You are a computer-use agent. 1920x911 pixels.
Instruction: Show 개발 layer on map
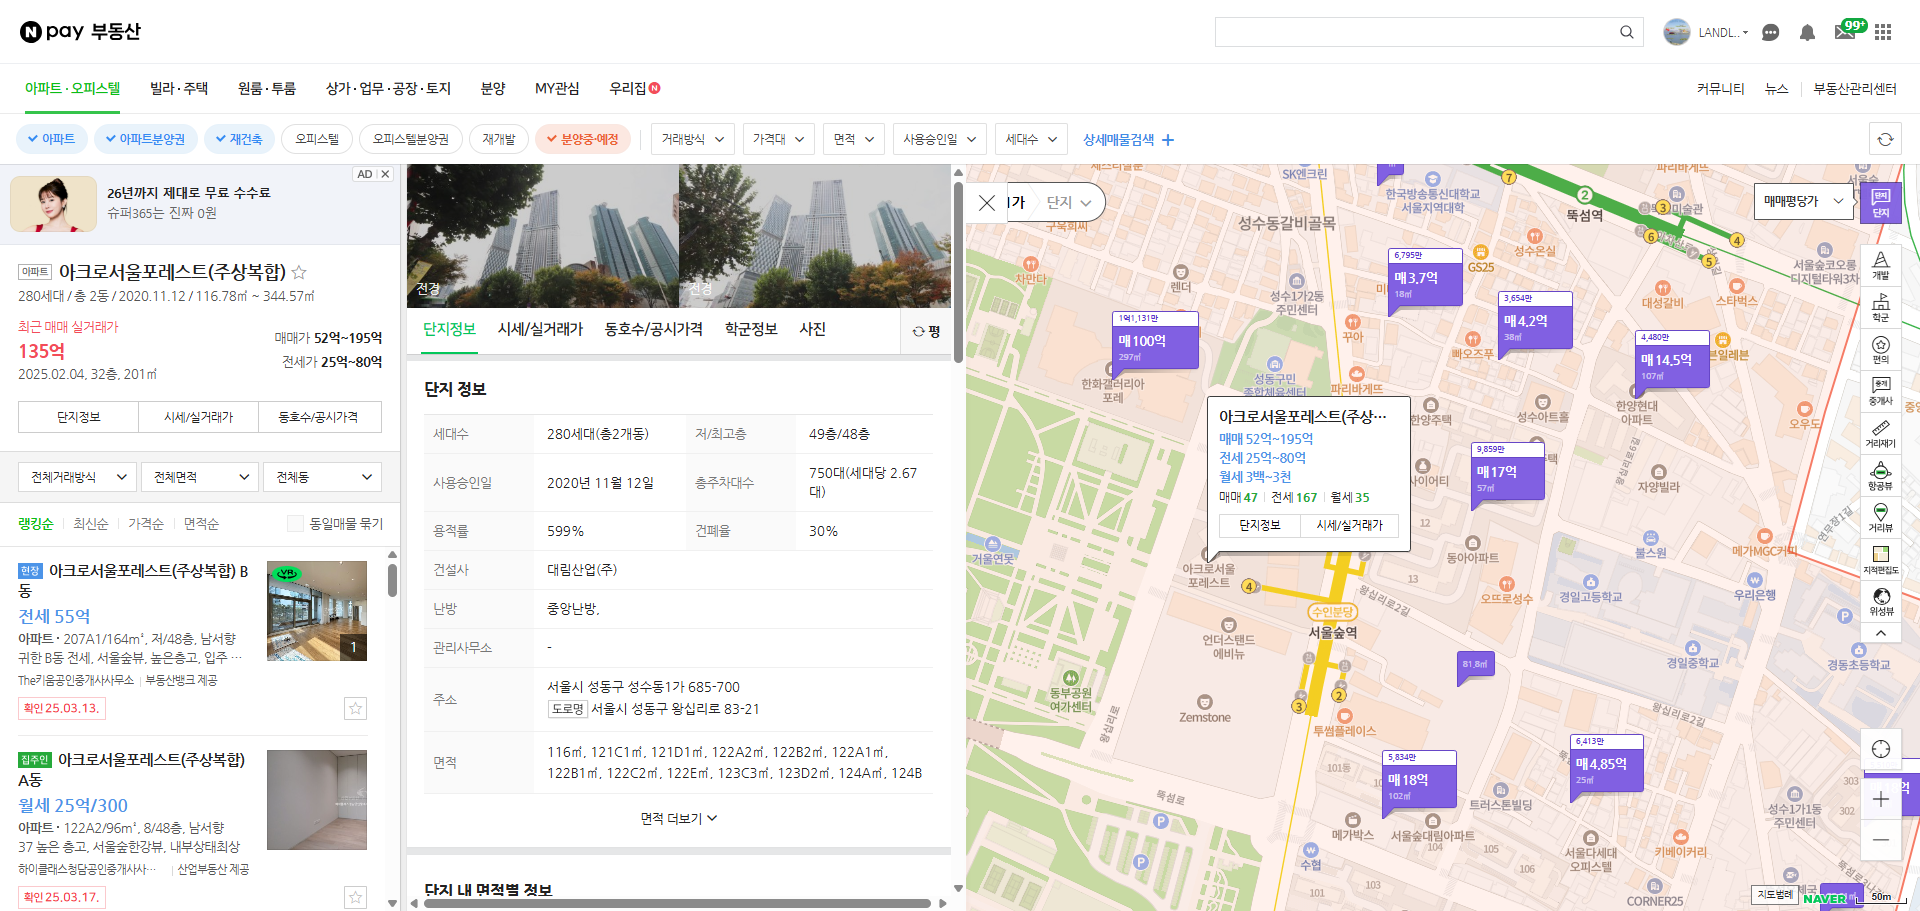(x=1881, y=265)
